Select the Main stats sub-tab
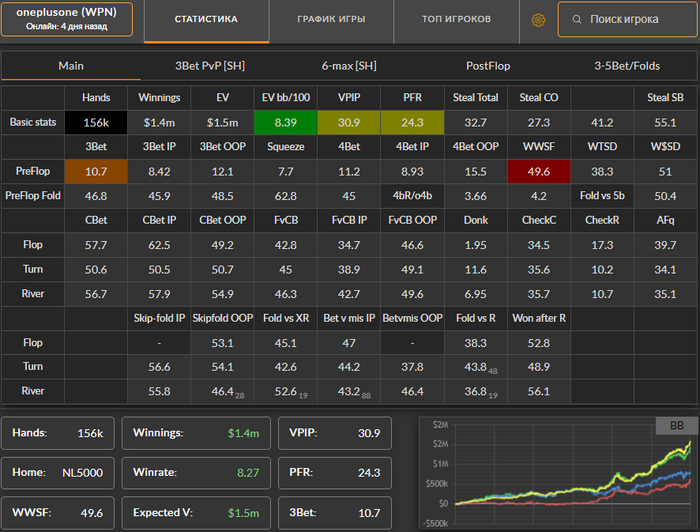 coord(71,66)
